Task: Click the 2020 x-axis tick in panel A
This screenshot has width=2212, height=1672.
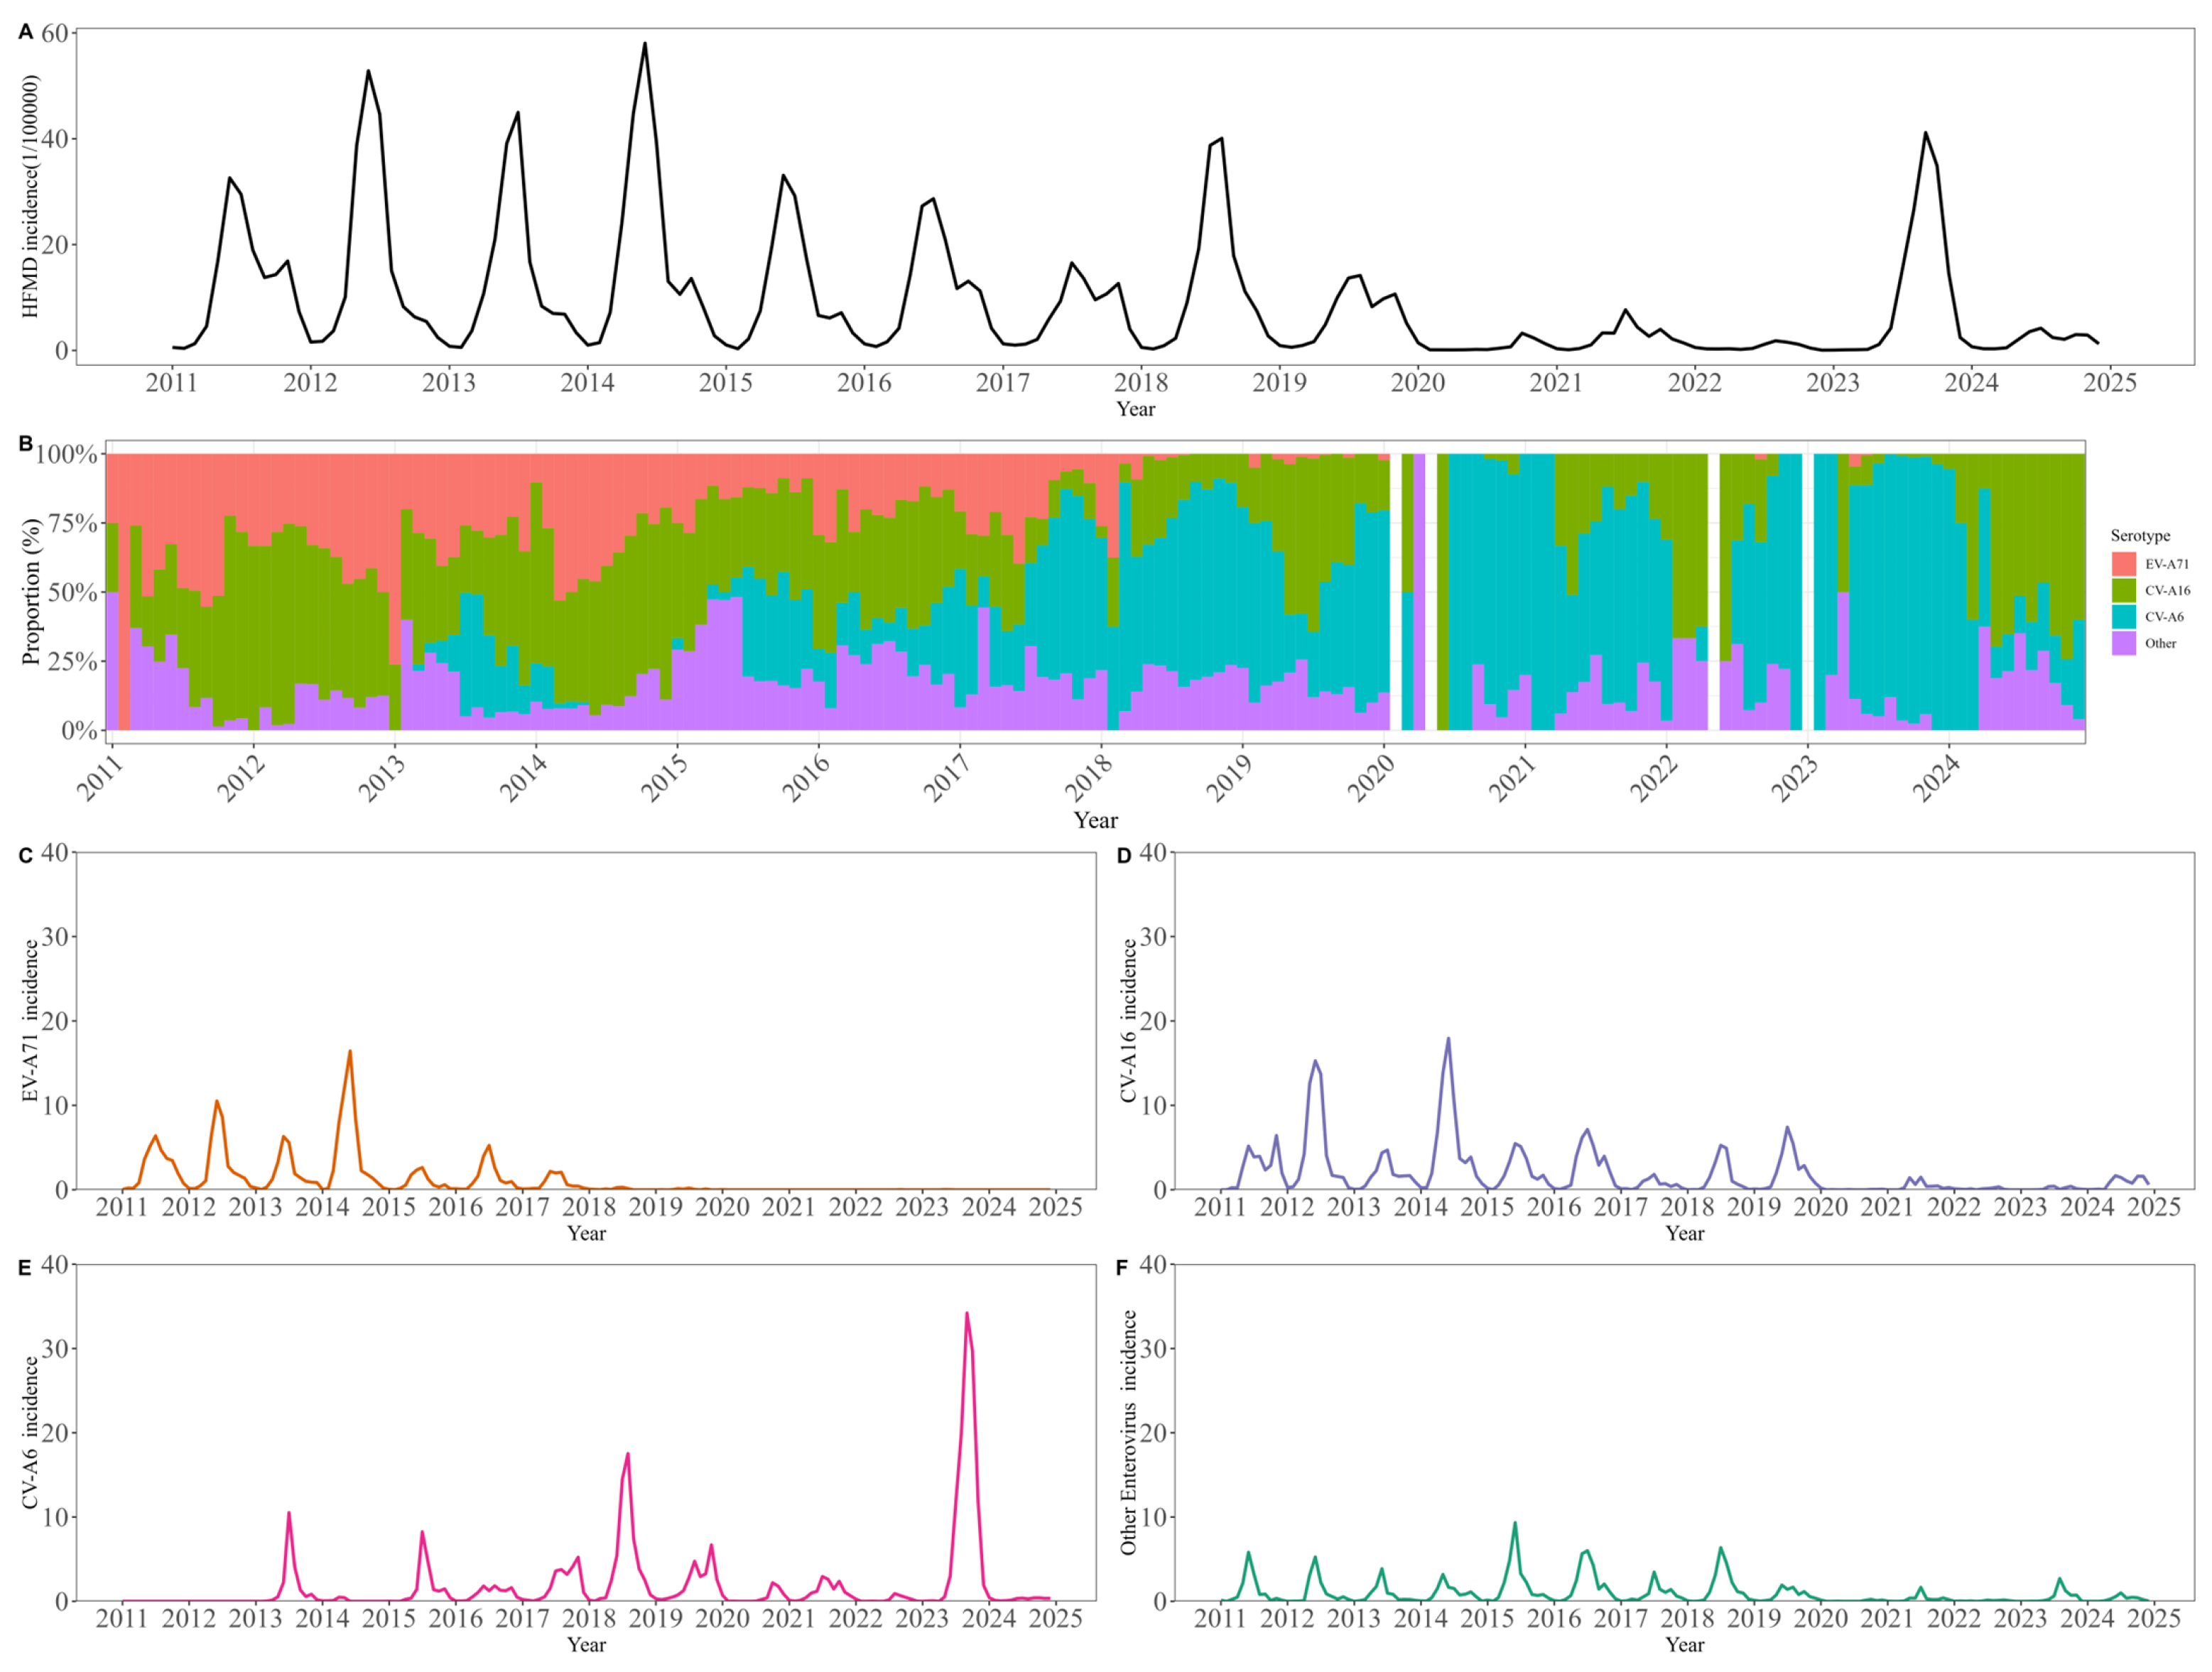Action: pyautogui.click(x=1417, y=383)
